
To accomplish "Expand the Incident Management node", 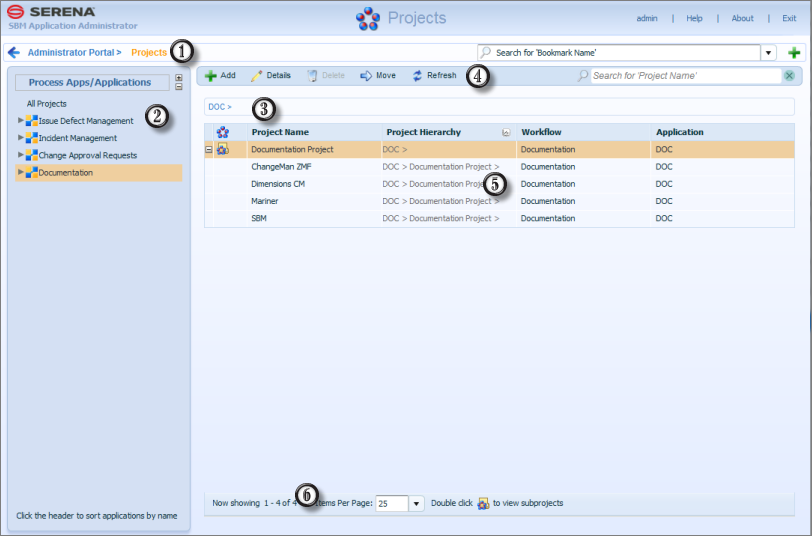I will (x=21, y=137).
